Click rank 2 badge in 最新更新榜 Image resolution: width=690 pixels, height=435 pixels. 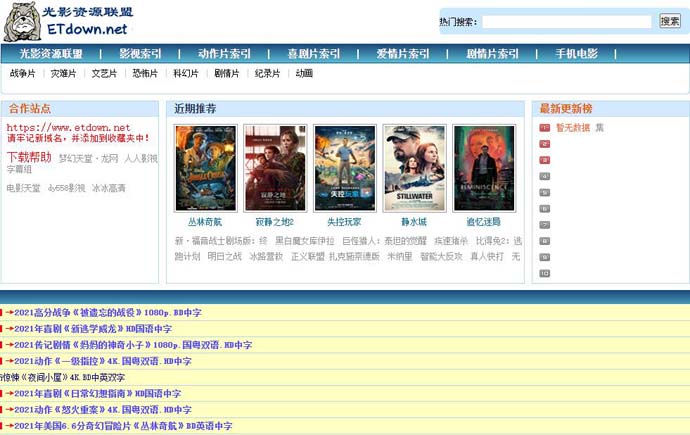click(545, 144)
